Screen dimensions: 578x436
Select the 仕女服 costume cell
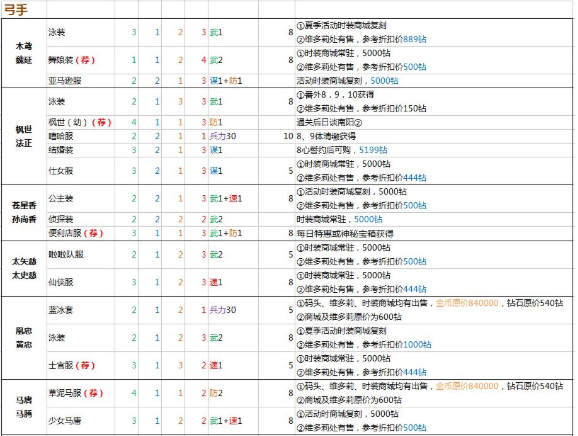(80, 171)
